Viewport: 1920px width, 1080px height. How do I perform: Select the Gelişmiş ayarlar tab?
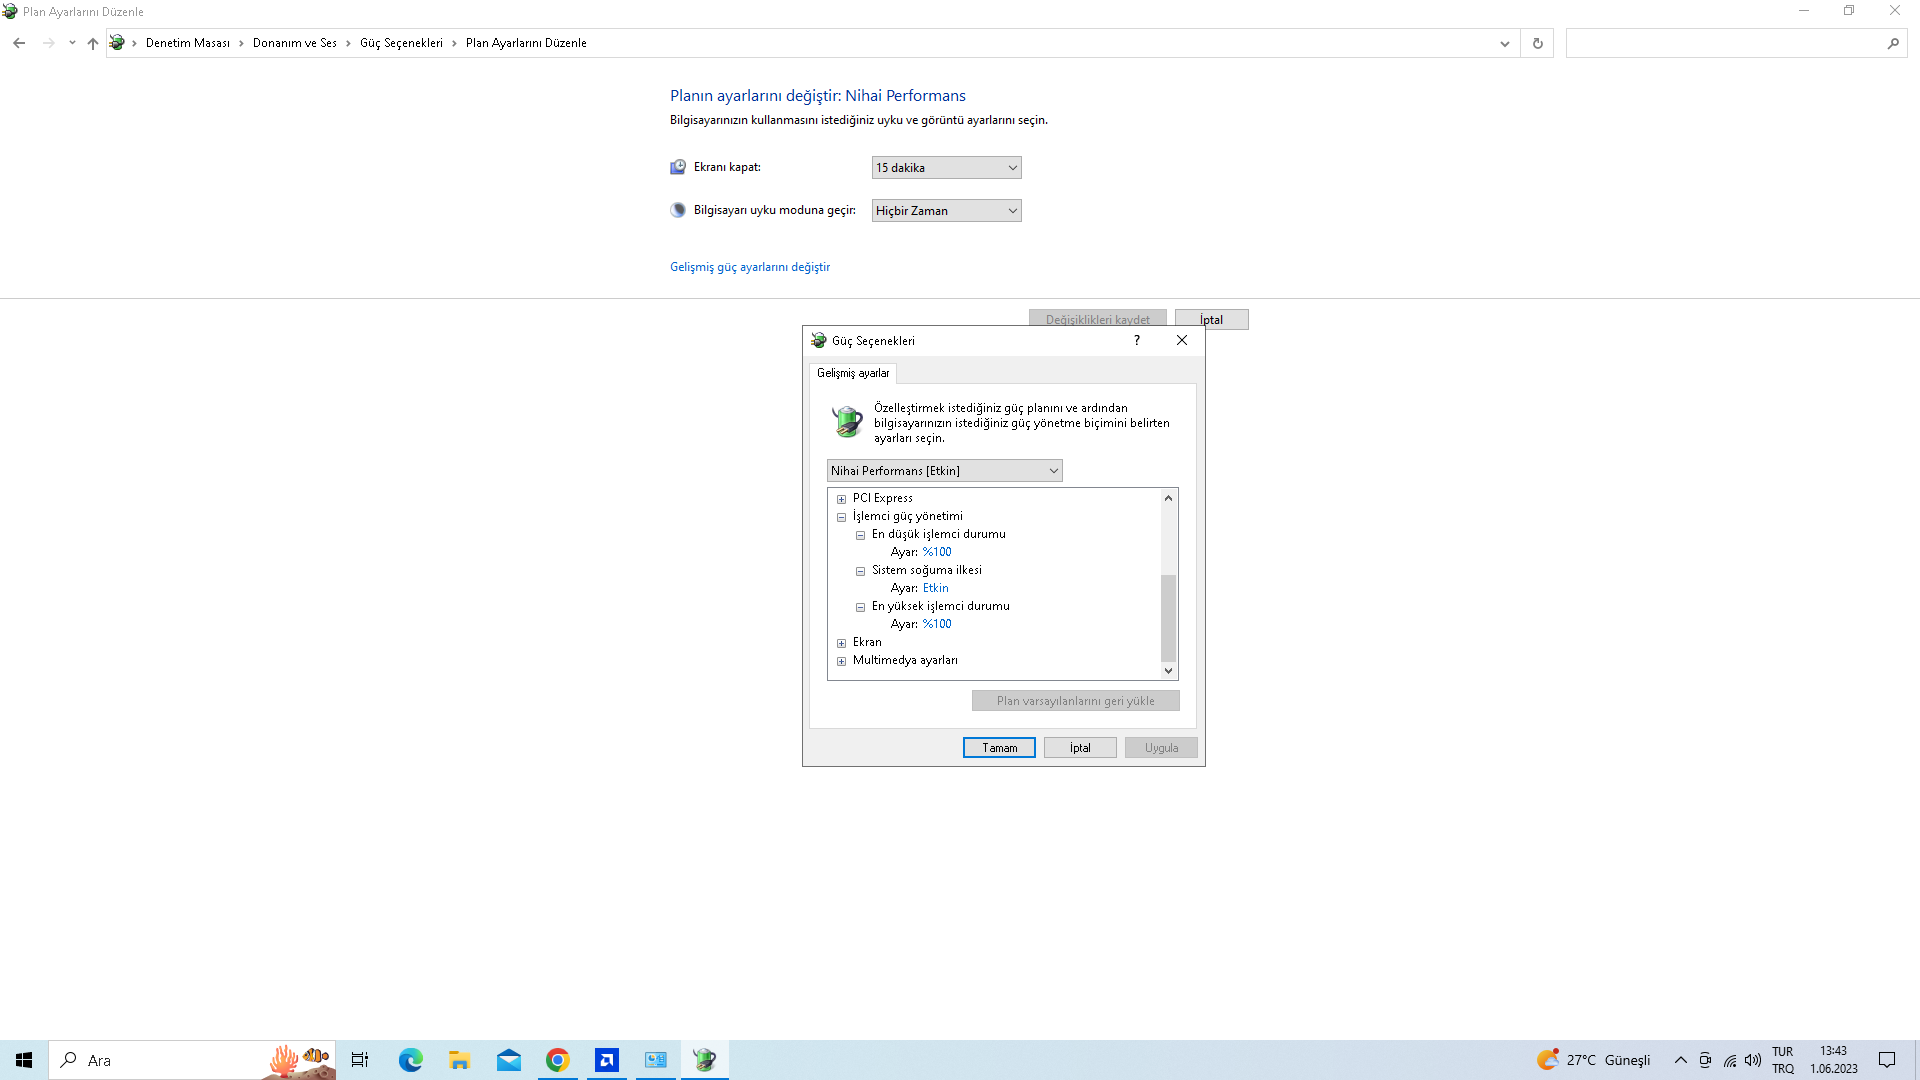pyautogui.click(x=852, y=373)
